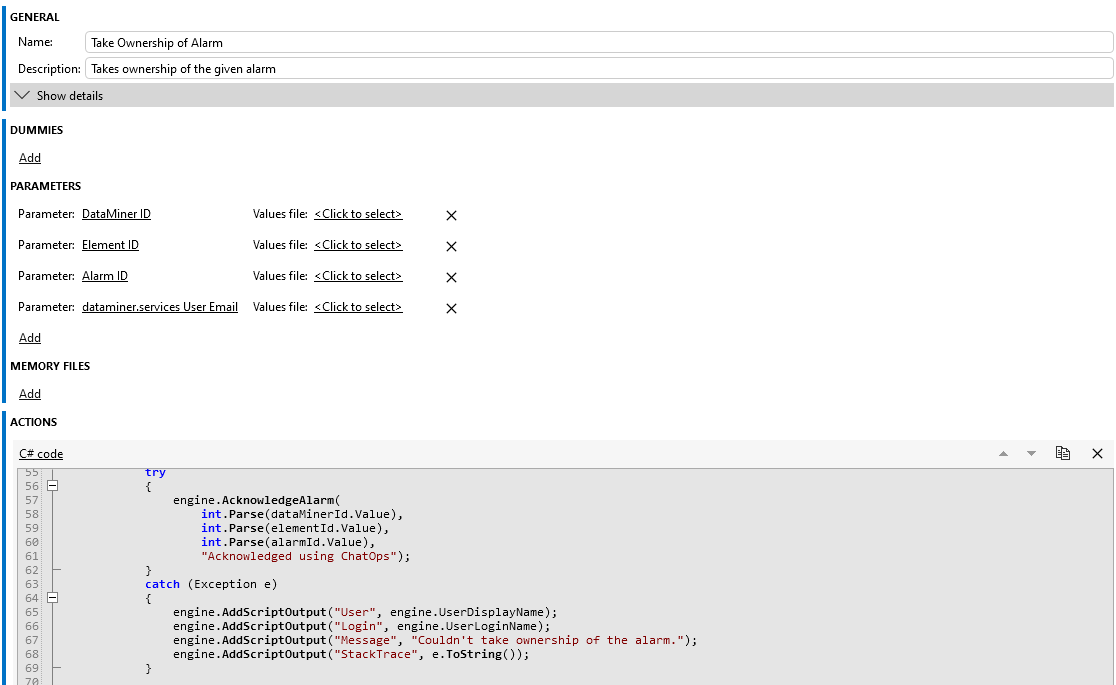Edit the script Description field
This screenshot has height=685, width=1116.
click(x=599, y=69)
